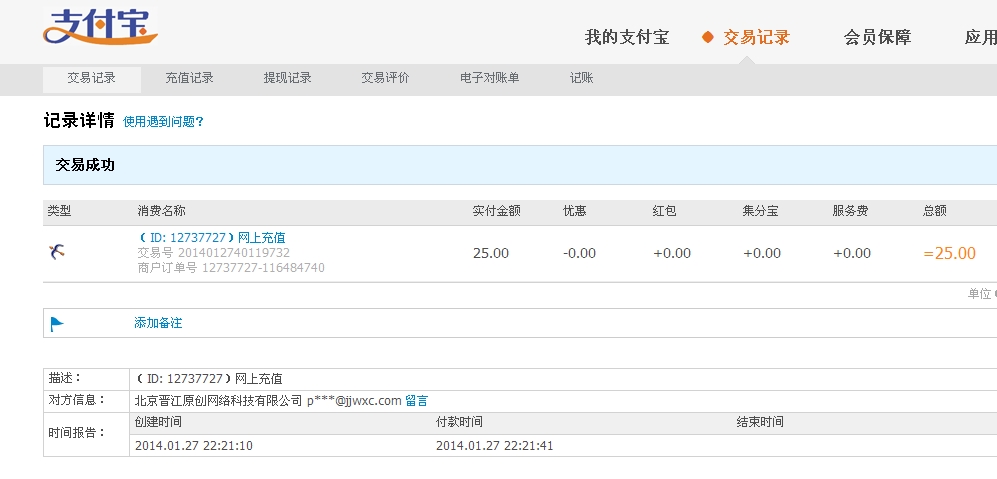Open the (ID: 12737727) 网上充值 link
The height and width of the screenshot is (479, 997).
click(212, 238)
